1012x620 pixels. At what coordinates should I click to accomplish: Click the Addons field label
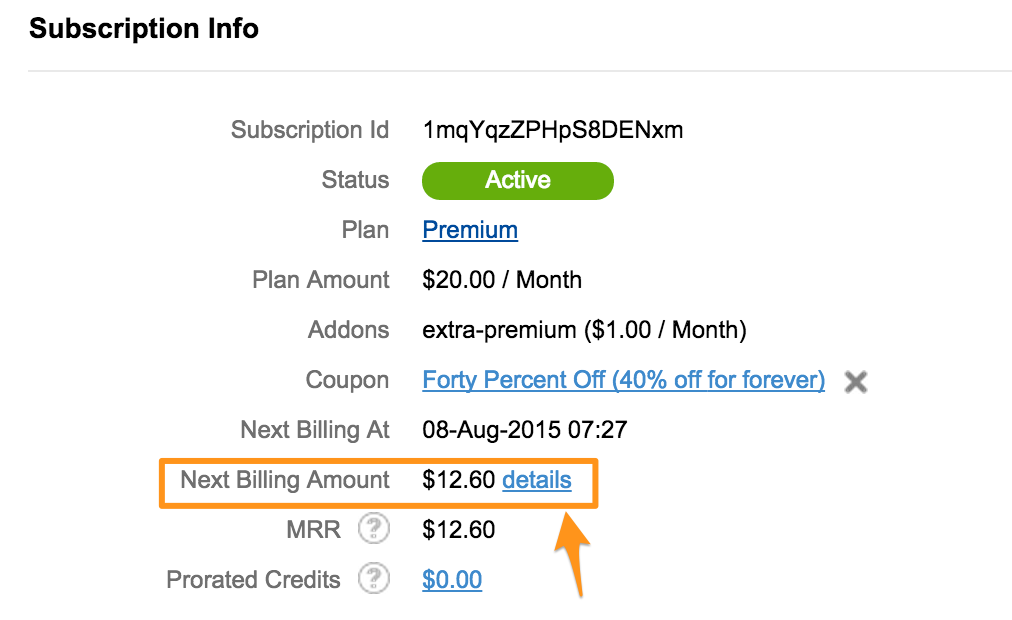tap(349, 330)
